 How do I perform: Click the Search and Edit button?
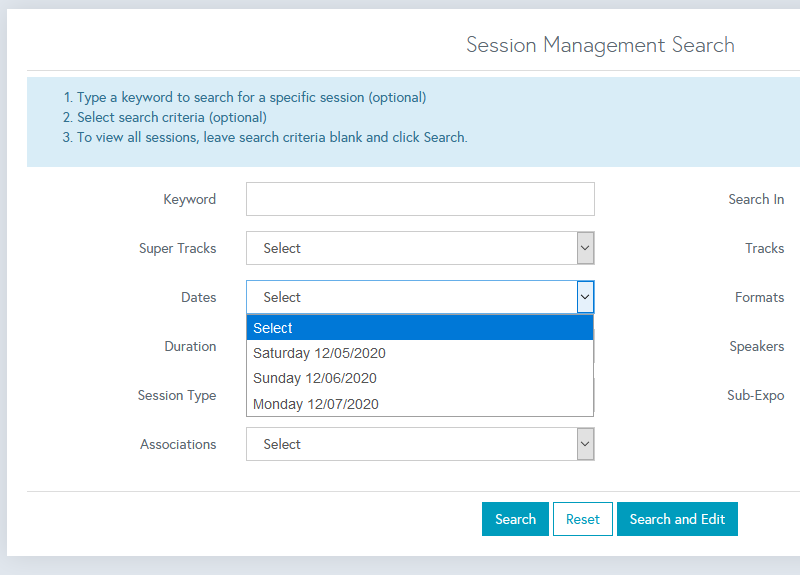677,519
